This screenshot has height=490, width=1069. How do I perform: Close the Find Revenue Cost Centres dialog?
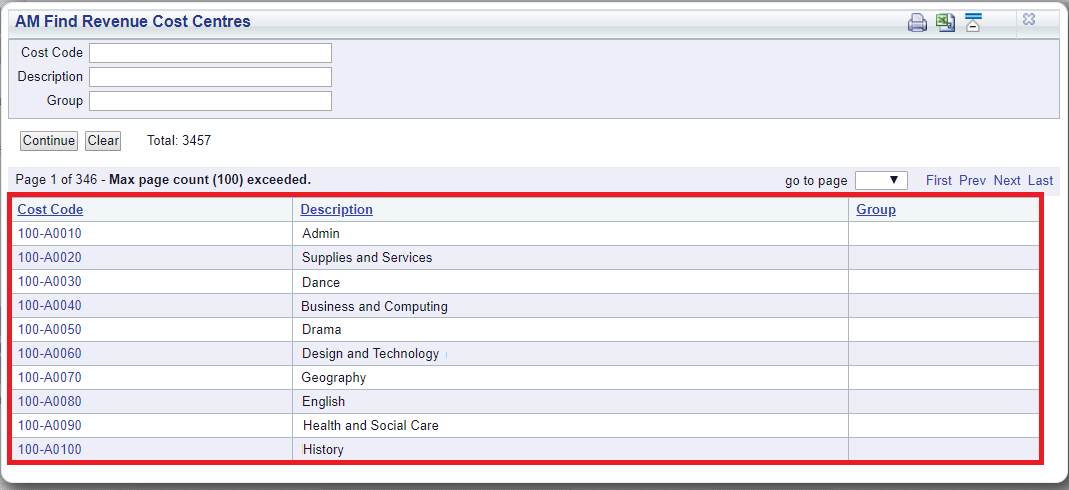coord(1029,20)
